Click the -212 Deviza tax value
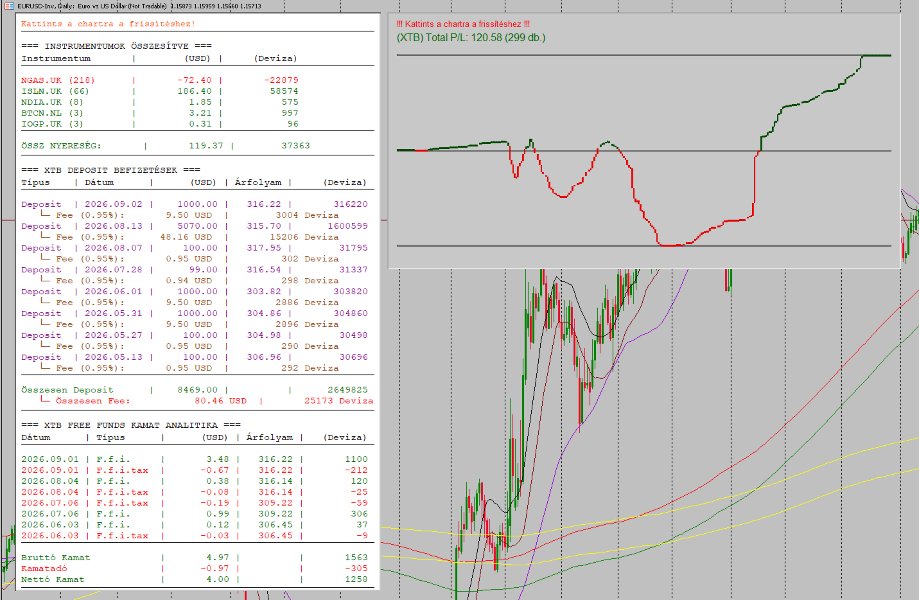919x600 pixels. pos(356,470)
